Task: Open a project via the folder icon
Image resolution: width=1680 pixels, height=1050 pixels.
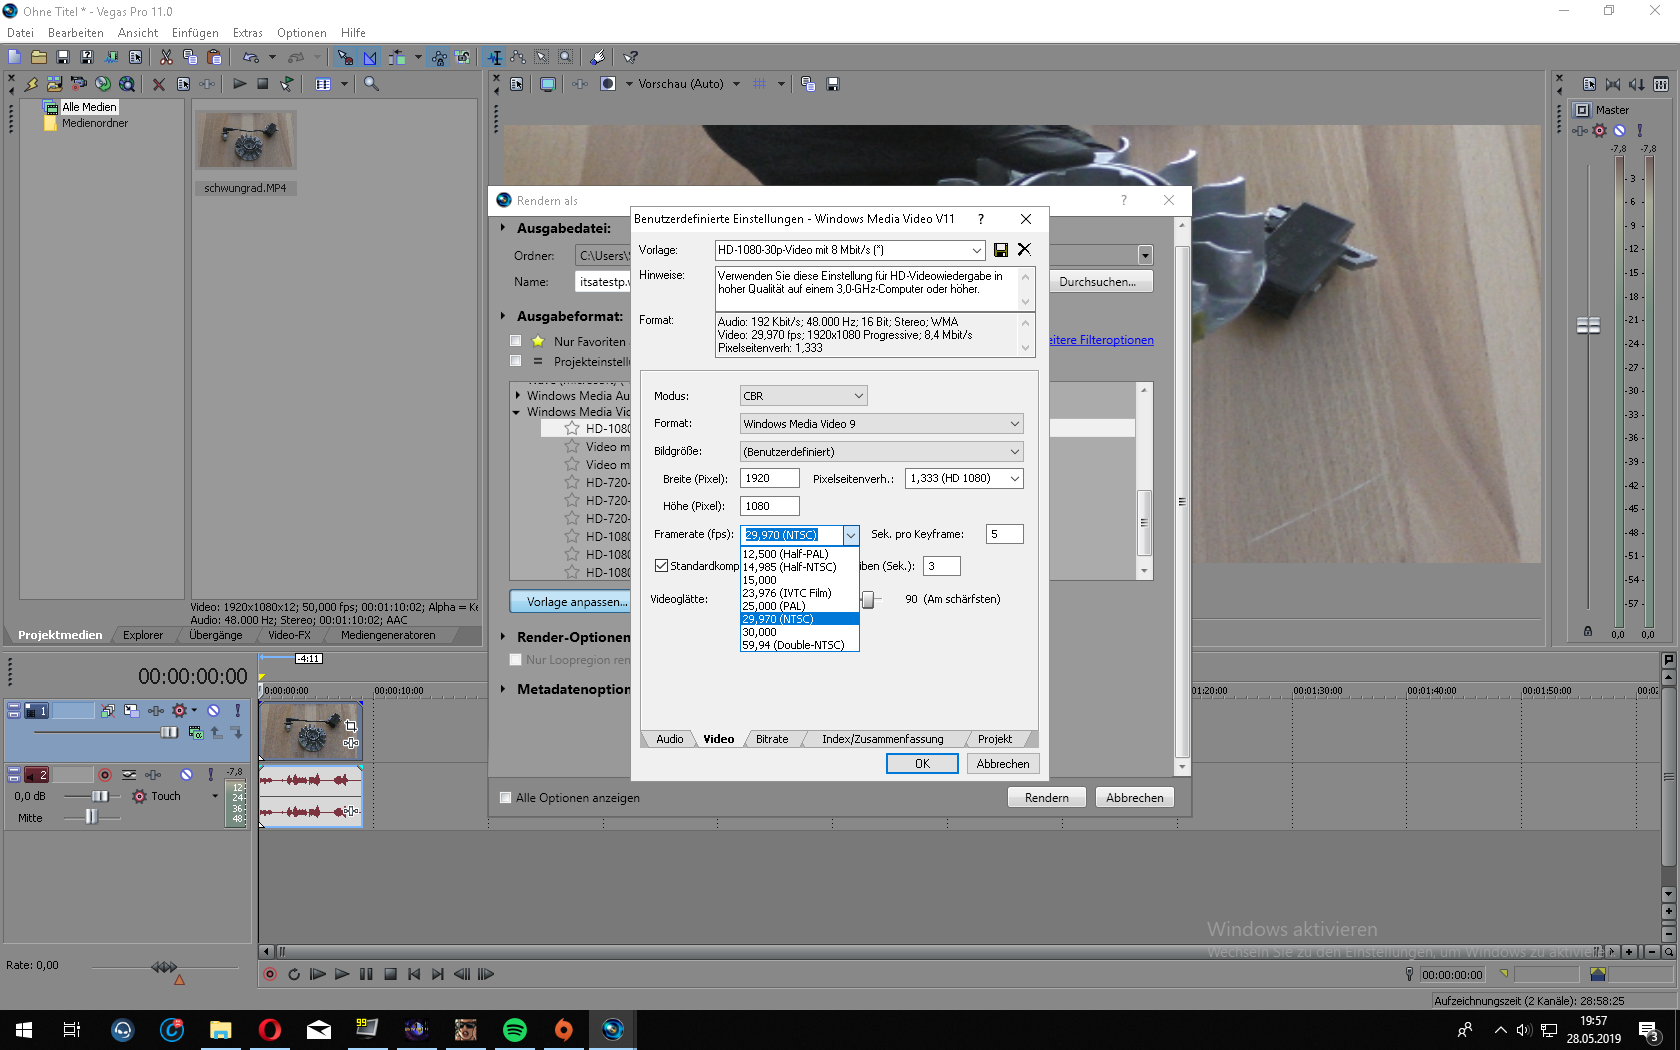Action: pyautogui.click(x=39, y=57)
